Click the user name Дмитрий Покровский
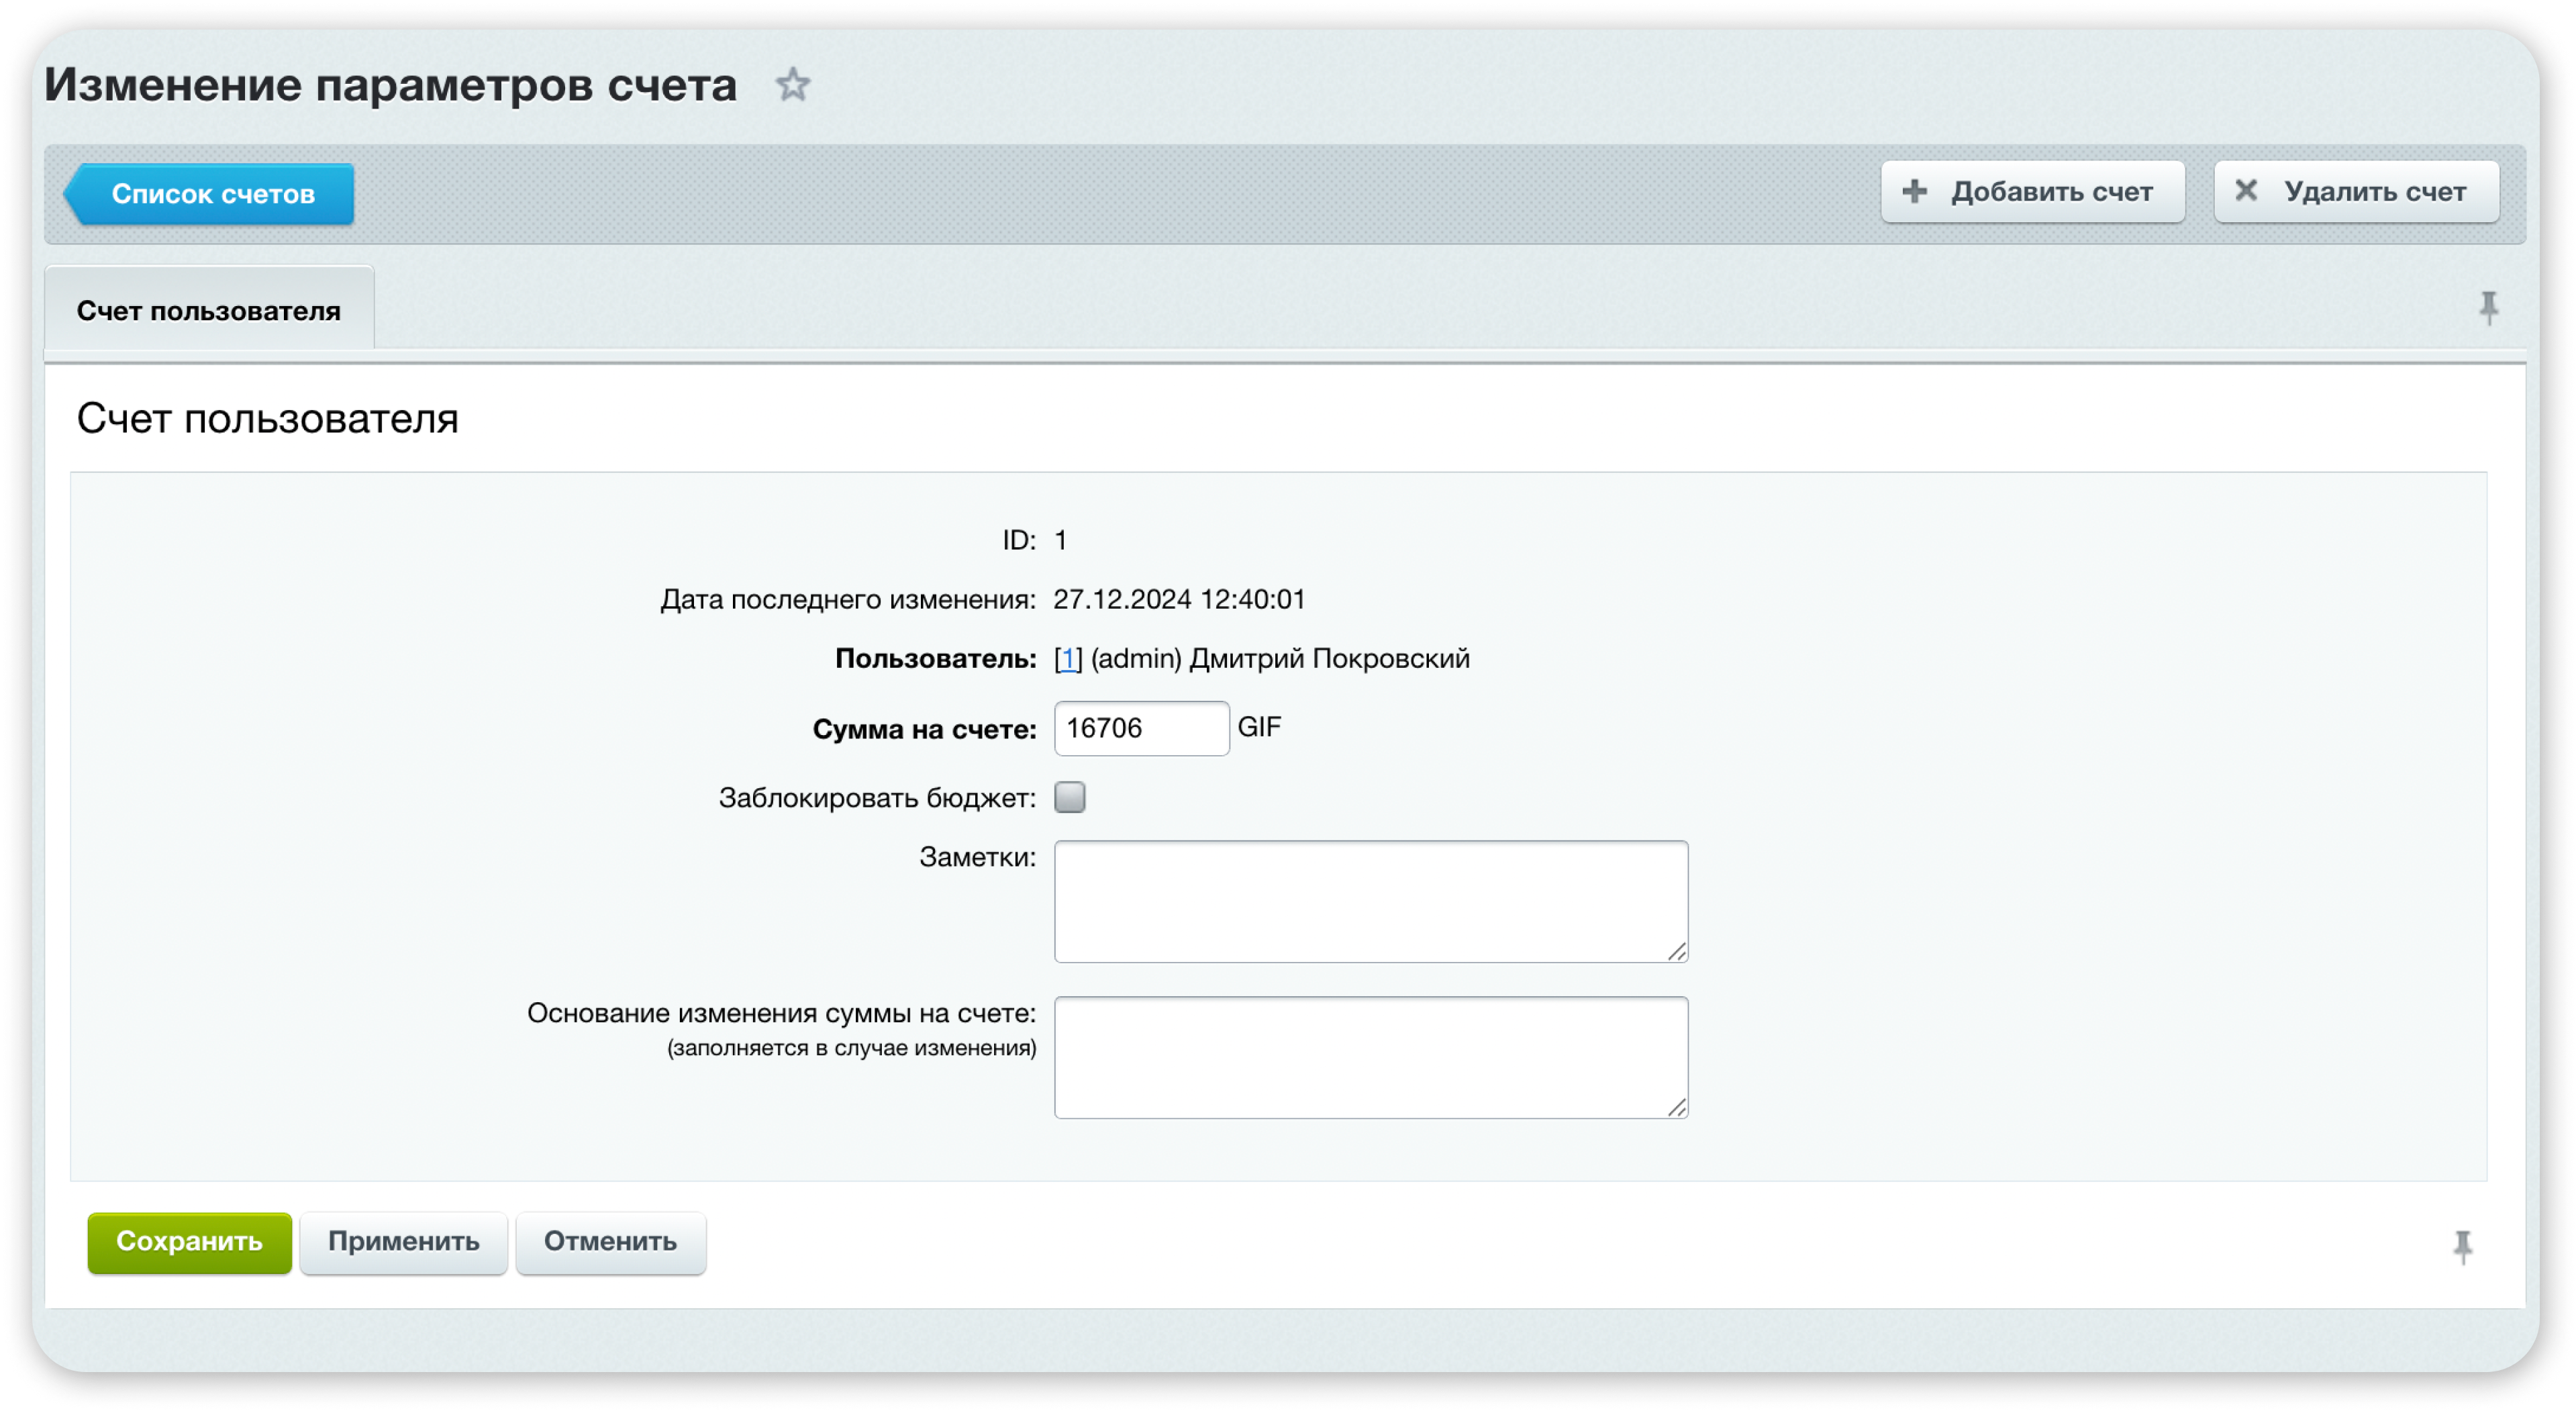Image resolution: width=2576 pixels, height=1411 pixels. (x=1329, y=659)
